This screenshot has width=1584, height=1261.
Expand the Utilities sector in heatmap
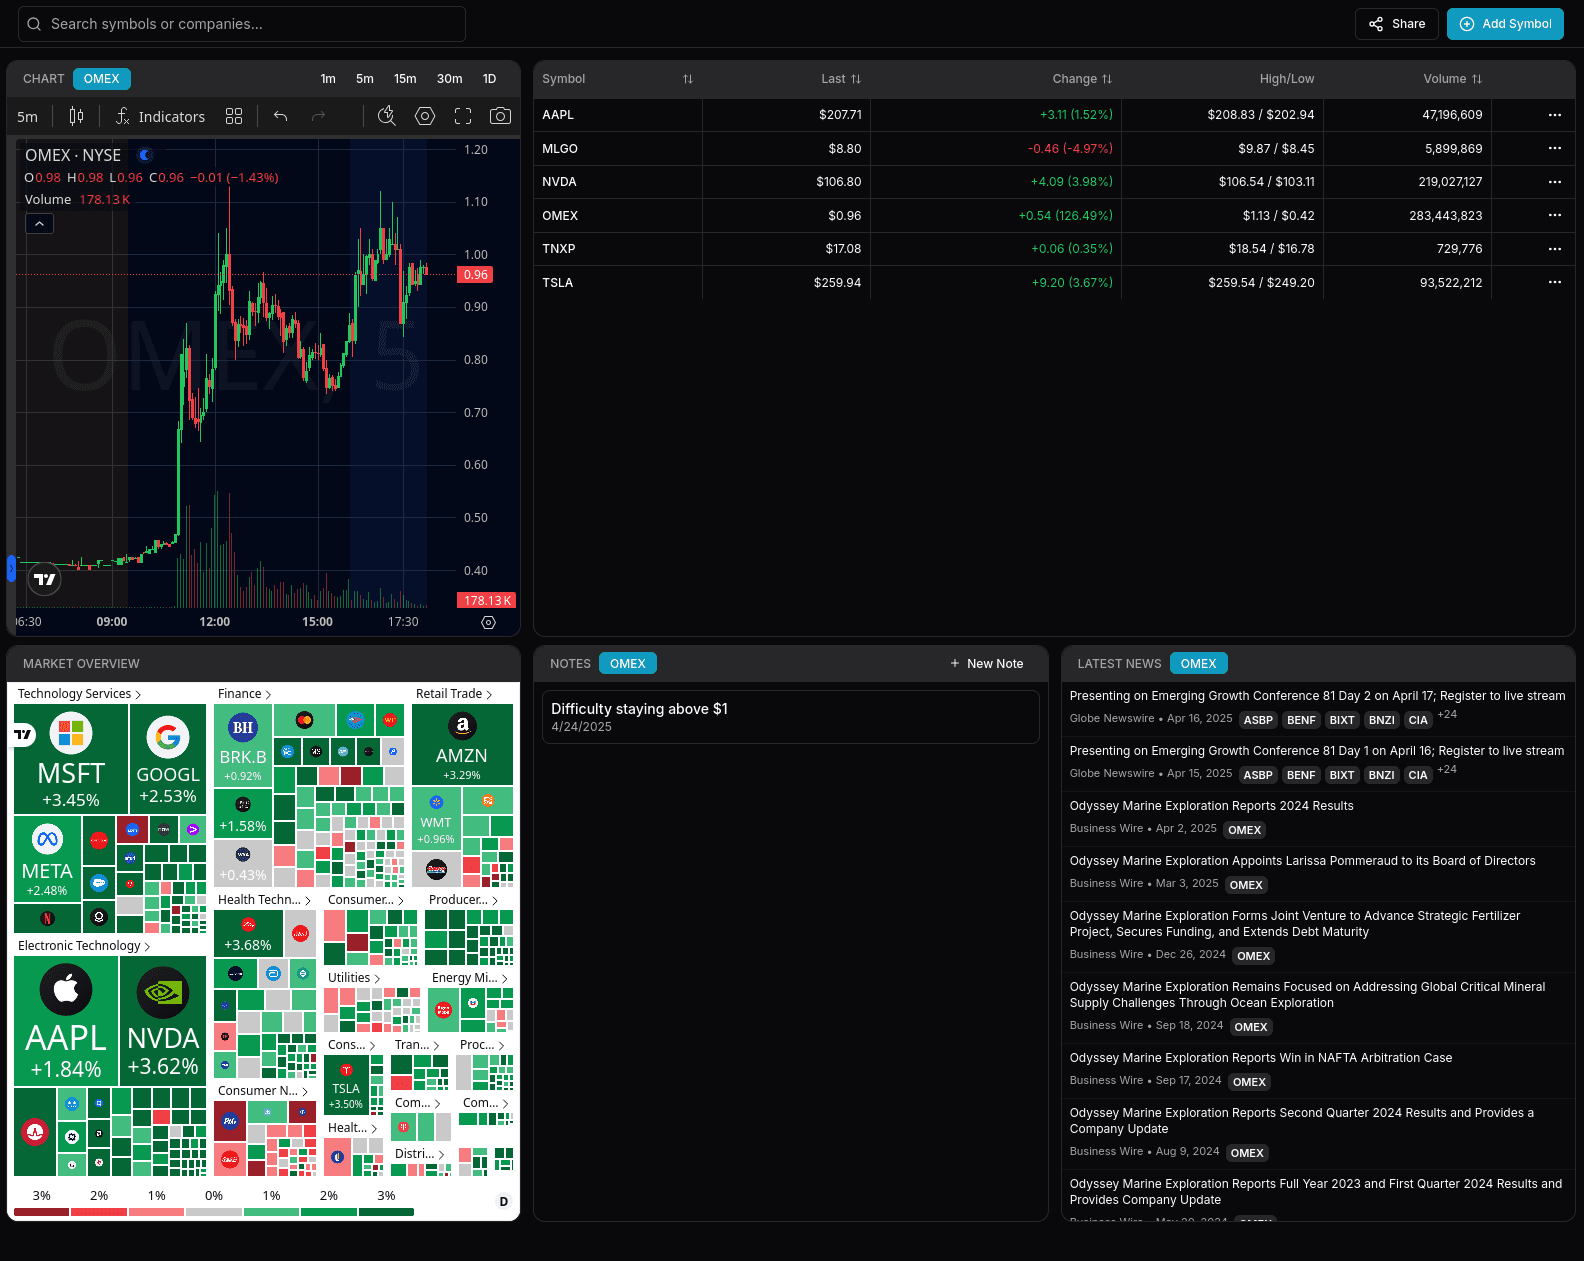click(354, 978)
